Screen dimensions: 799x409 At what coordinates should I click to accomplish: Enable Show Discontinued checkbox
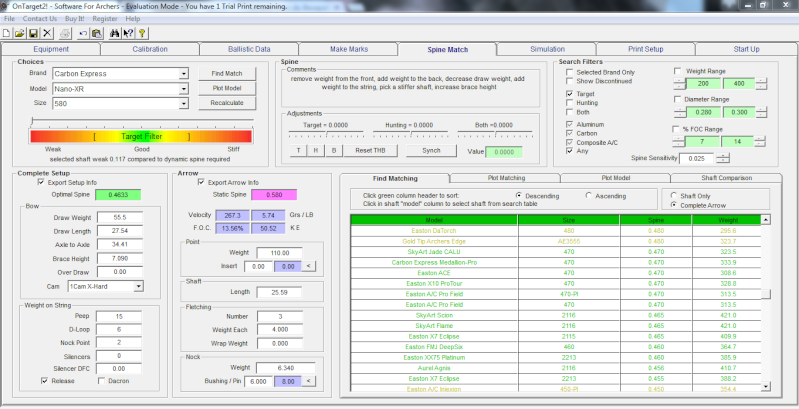point(569,81)
